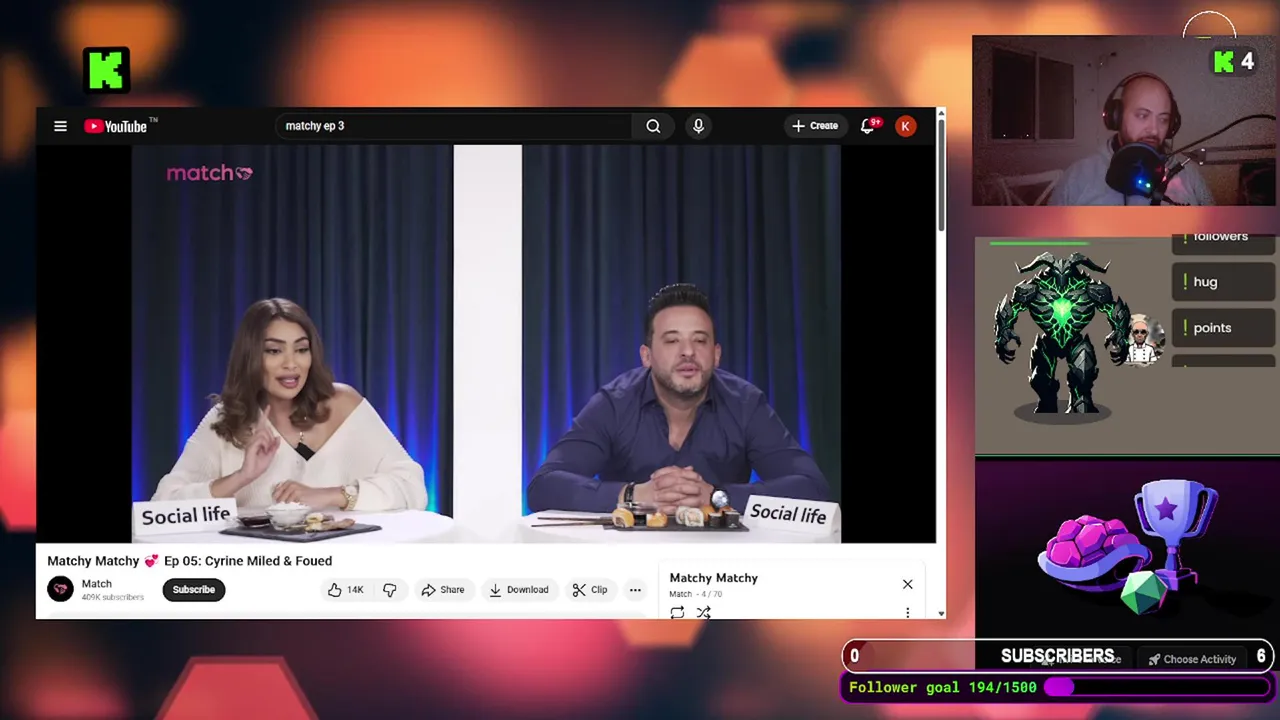The image size is (1280, 720).
Task: Open the account avatar K menu
Action: pos(905,126)
